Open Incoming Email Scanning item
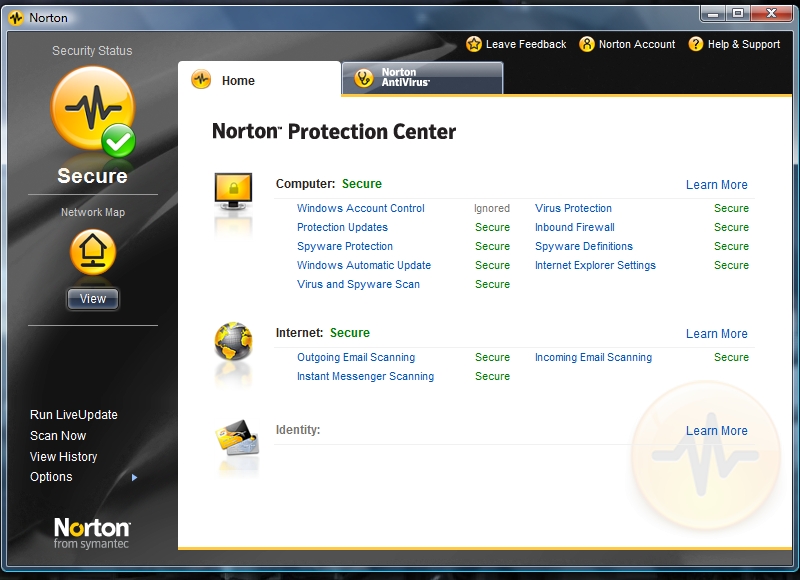 click(x=593, y=357)
